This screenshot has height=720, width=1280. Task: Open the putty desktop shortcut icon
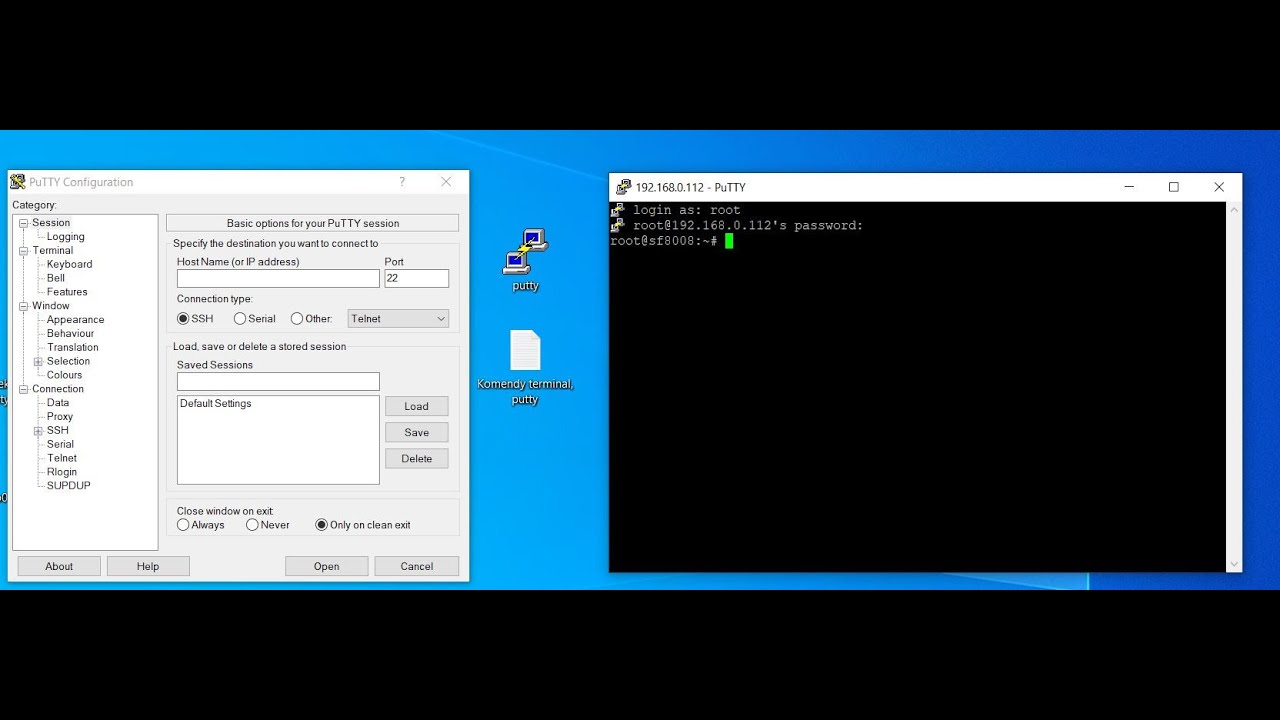click(525, 251)
